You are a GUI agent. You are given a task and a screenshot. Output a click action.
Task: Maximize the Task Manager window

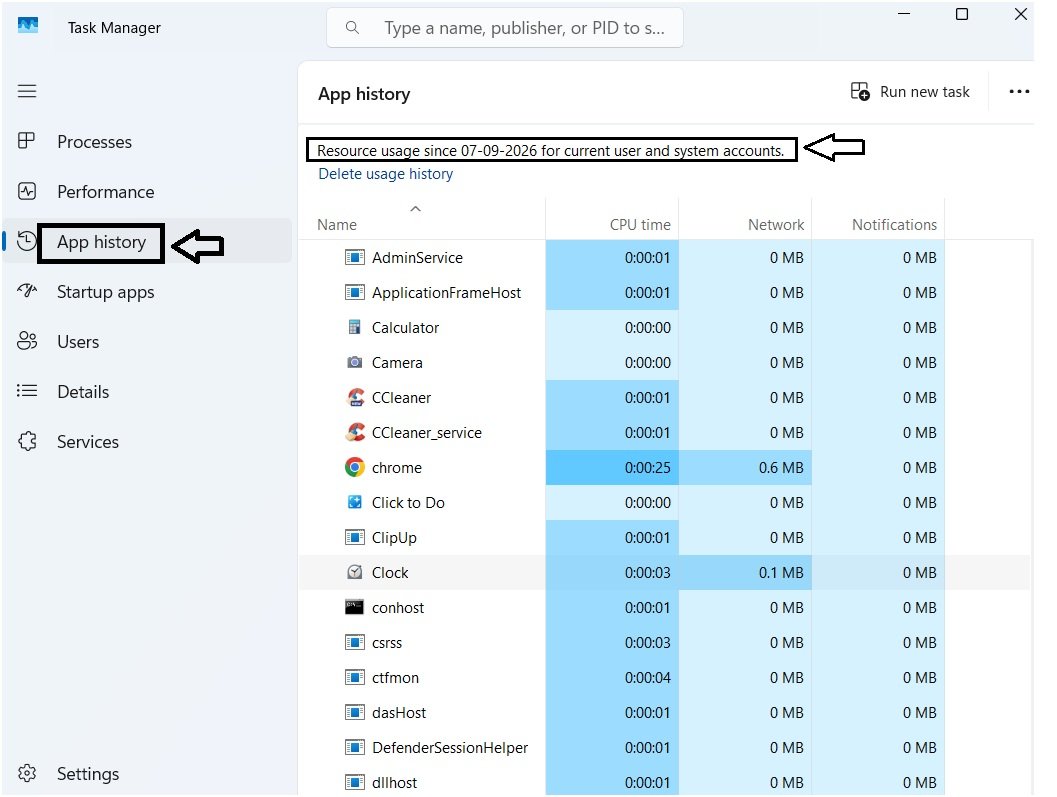pyautogui.click(x=962, y=14)
